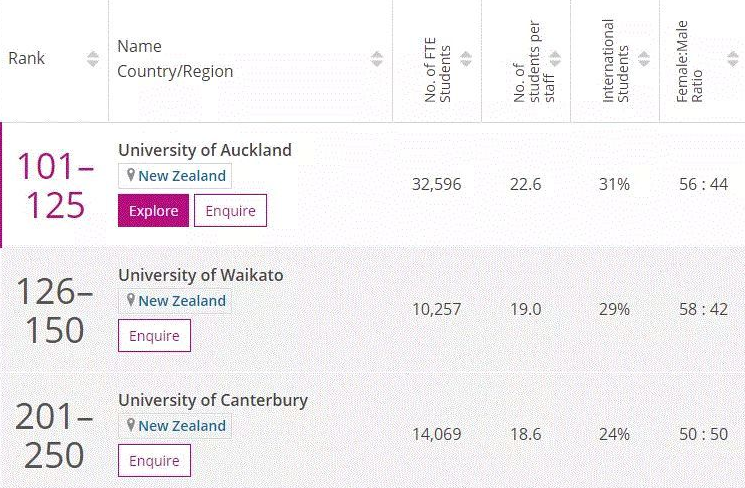Open New Zealand link under Auckland
Screen dimensions: 745x488
coord(182,176)
